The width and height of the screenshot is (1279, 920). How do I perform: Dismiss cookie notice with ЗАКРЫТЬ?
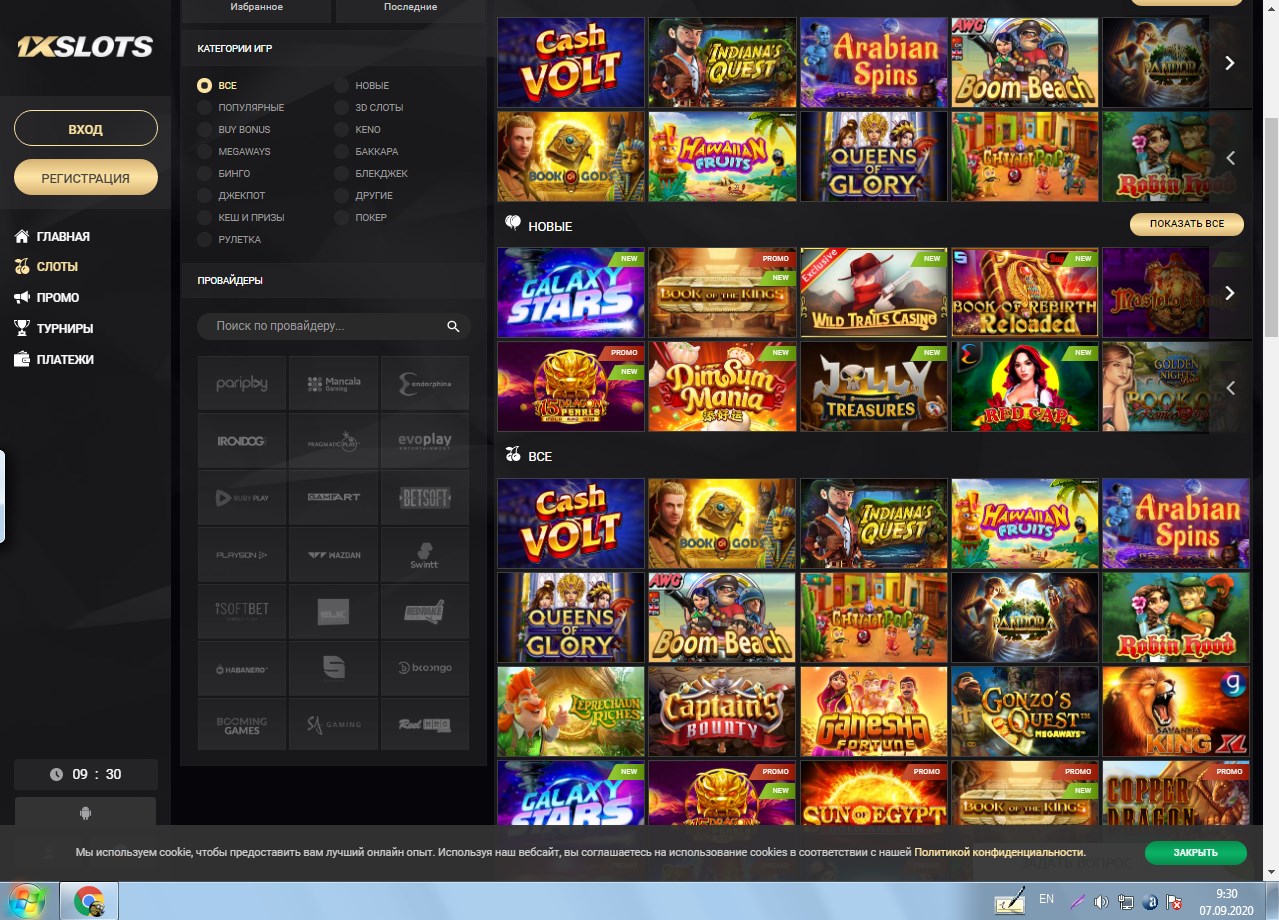pyautogui.click(x=1196, y=853)
